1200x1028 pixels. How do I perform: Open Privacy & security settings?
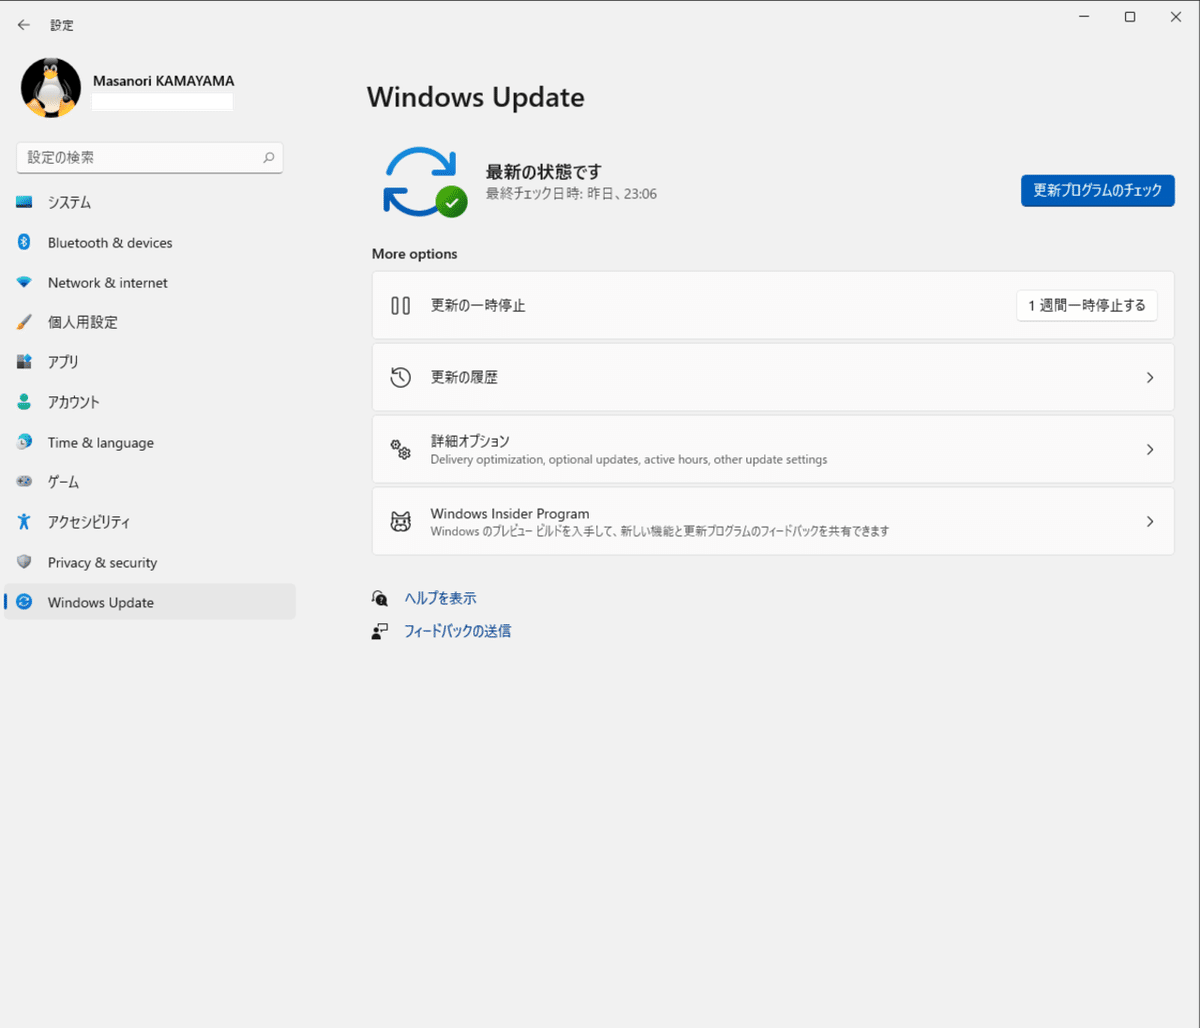click(x=150, y=562)
